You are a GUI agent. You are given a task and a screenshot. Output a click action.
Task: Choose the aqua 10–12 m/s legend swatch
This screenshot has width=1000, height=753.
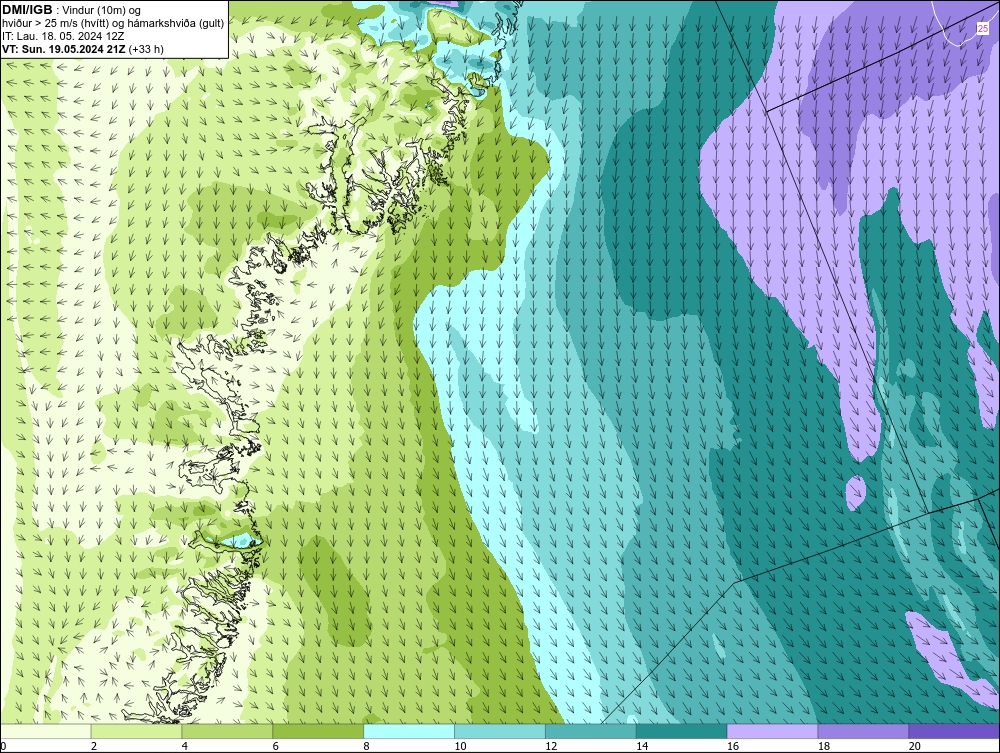500,731
